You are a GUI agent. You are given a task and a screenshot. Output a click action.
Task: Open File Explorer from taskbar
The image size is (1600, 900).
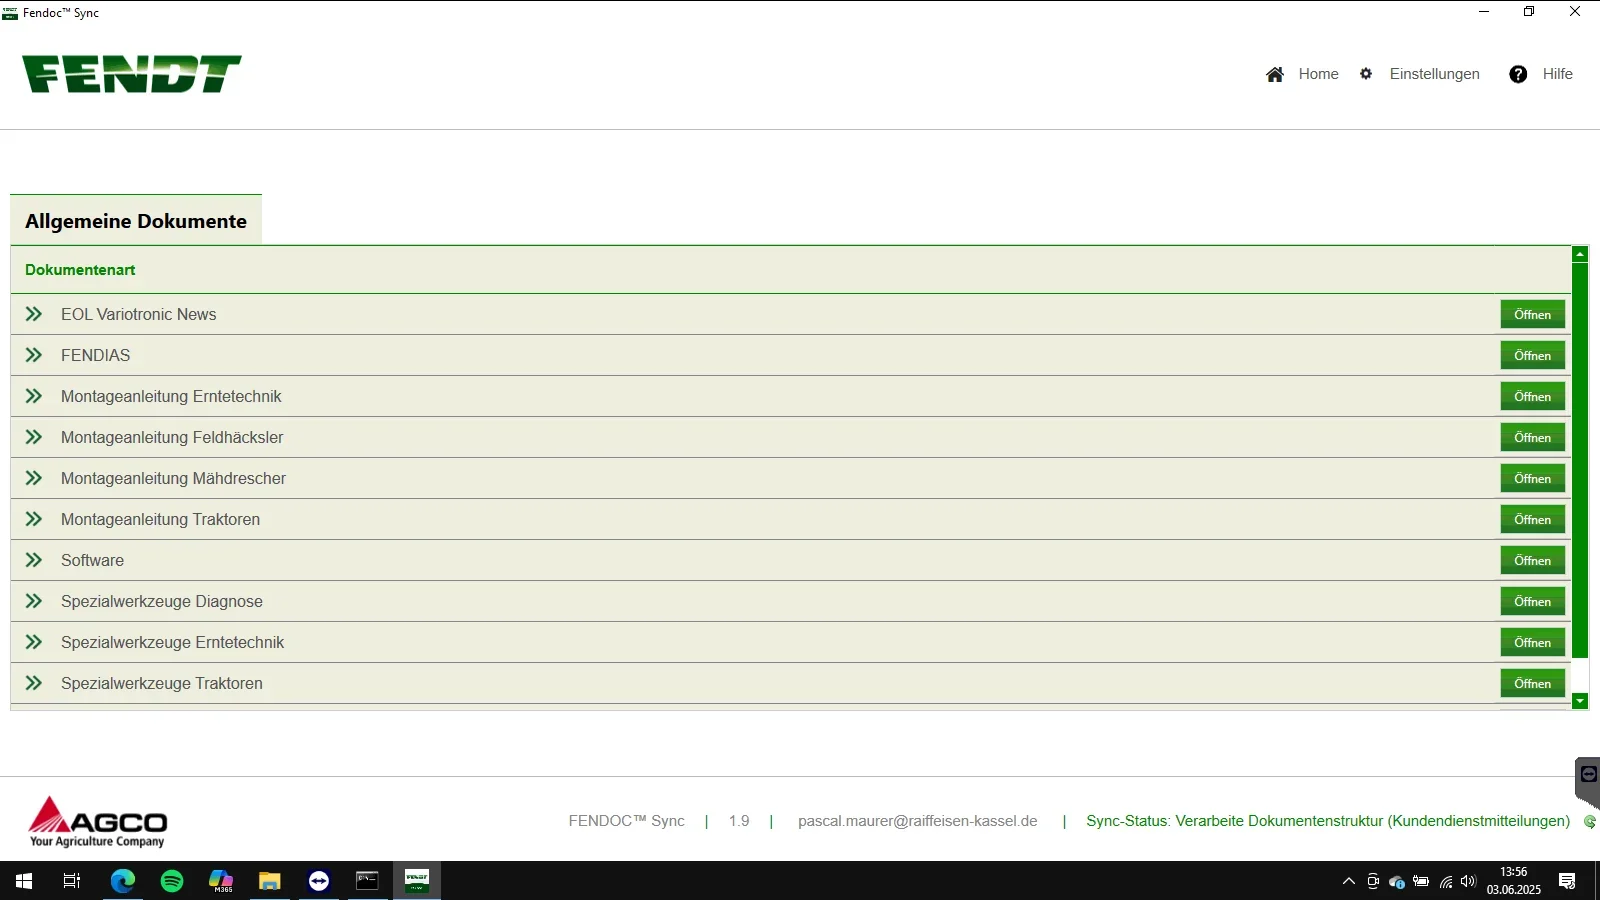point(270,881)
